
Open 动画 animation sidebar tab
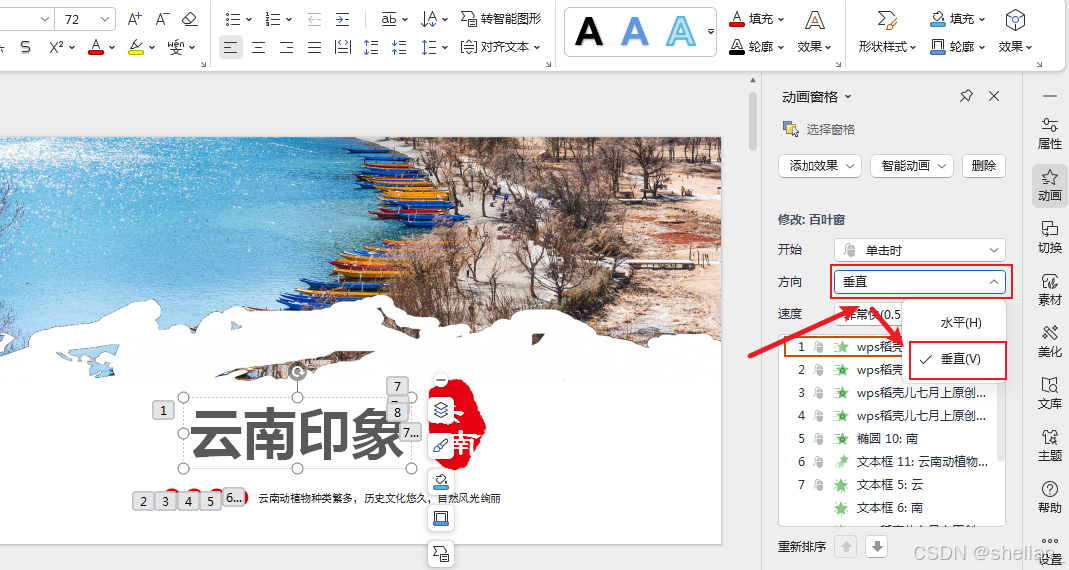(1049, 185)
